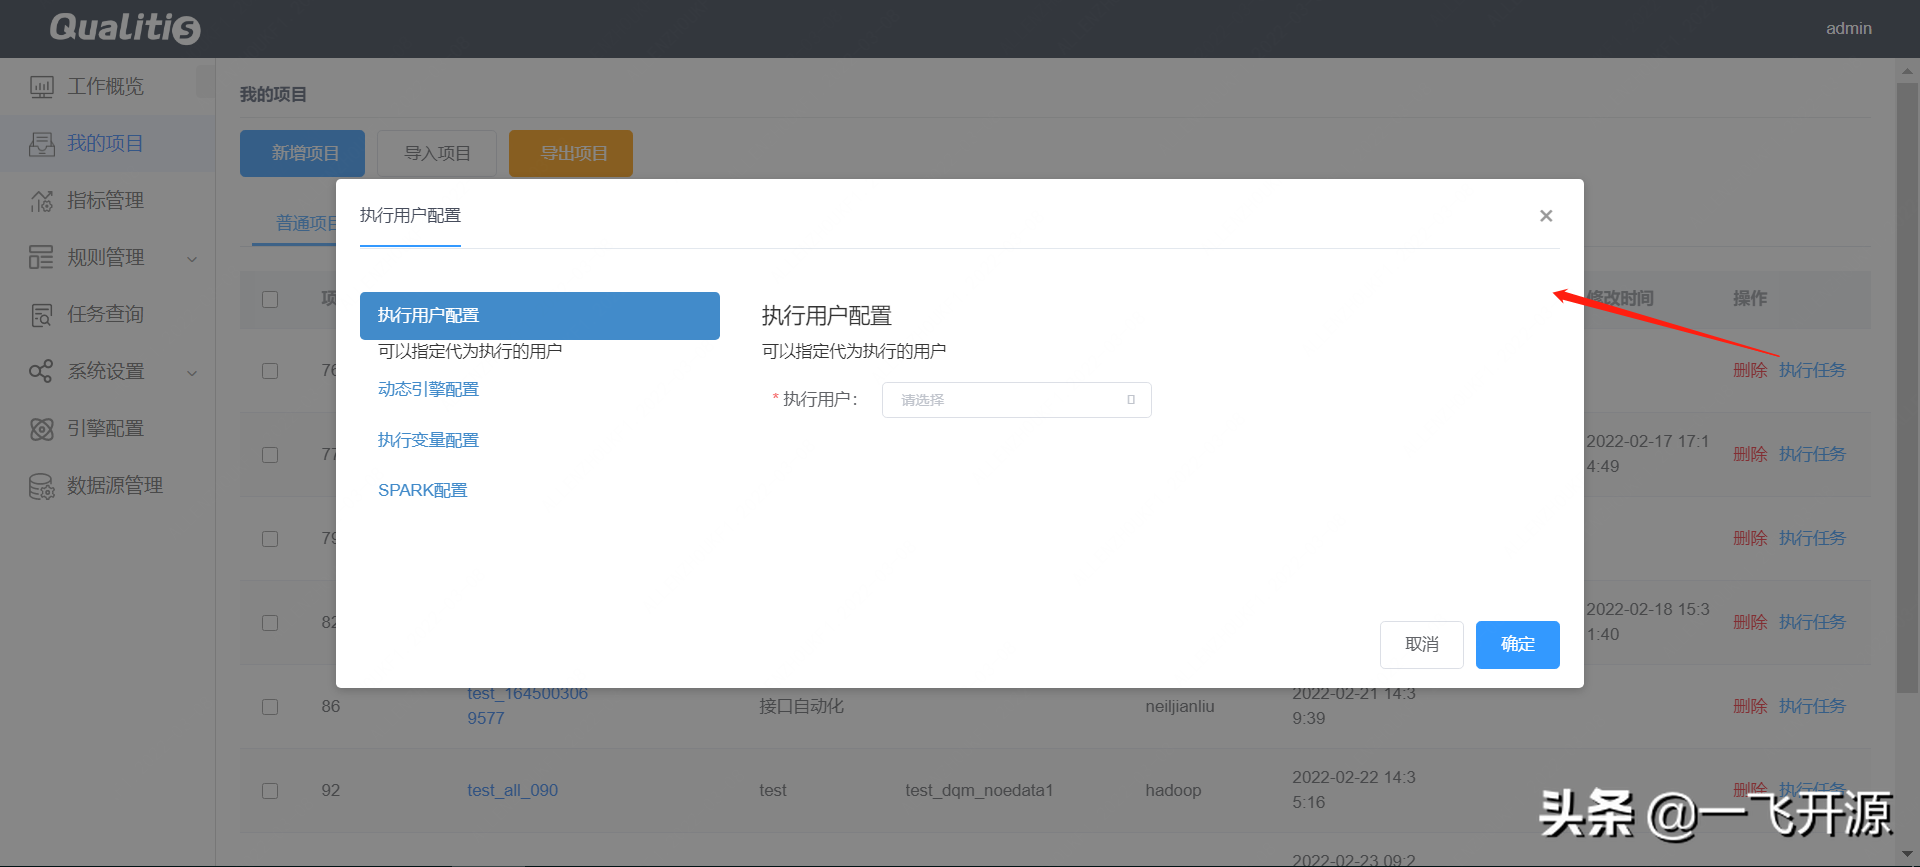Click the 规则管理 sidebar icon
Screen dimensions: 1920x867
pos(42,258)
